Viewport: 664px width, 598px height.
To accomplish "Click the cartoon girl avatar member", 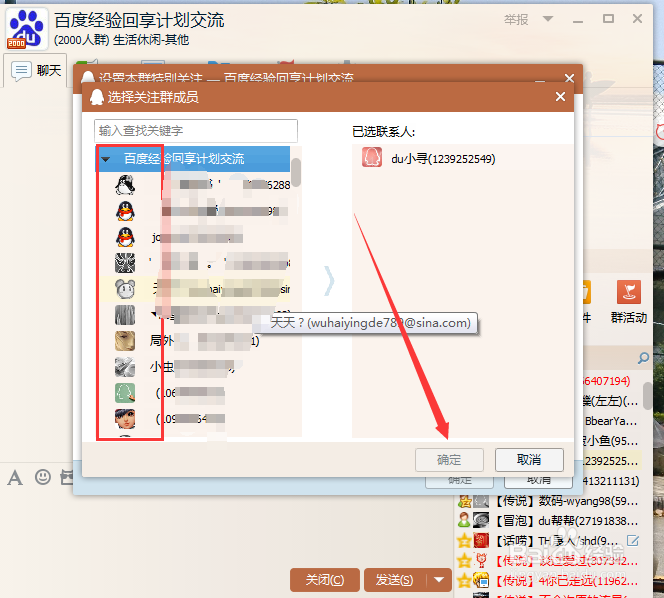I will click(x=125, y=419).
